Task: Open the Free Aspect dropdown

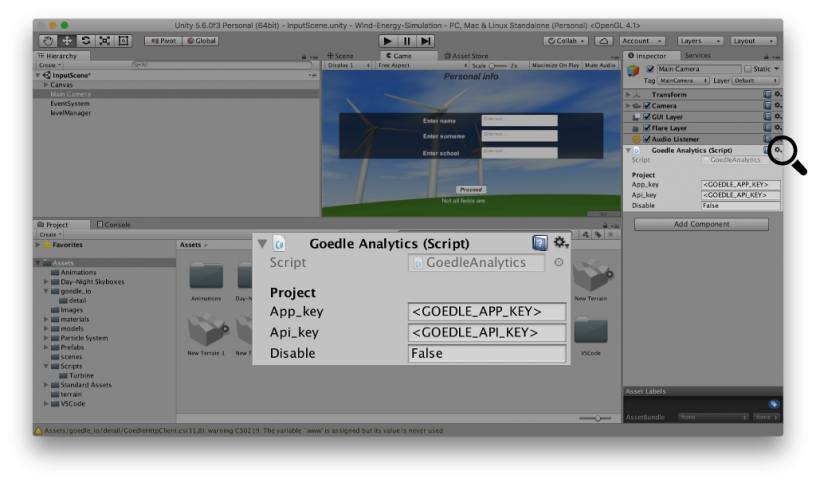Action: pyautogui.click(x=422, y=65)
